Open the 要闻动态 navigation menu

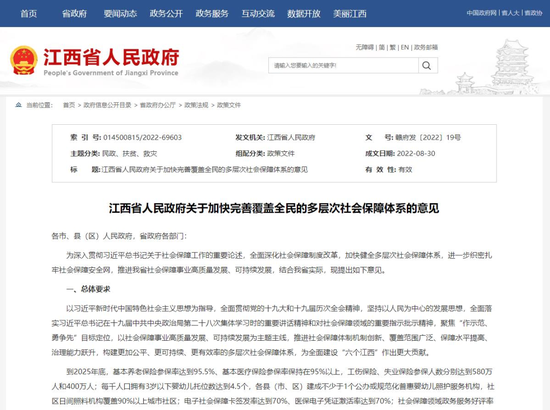click(x=120, y=14)
